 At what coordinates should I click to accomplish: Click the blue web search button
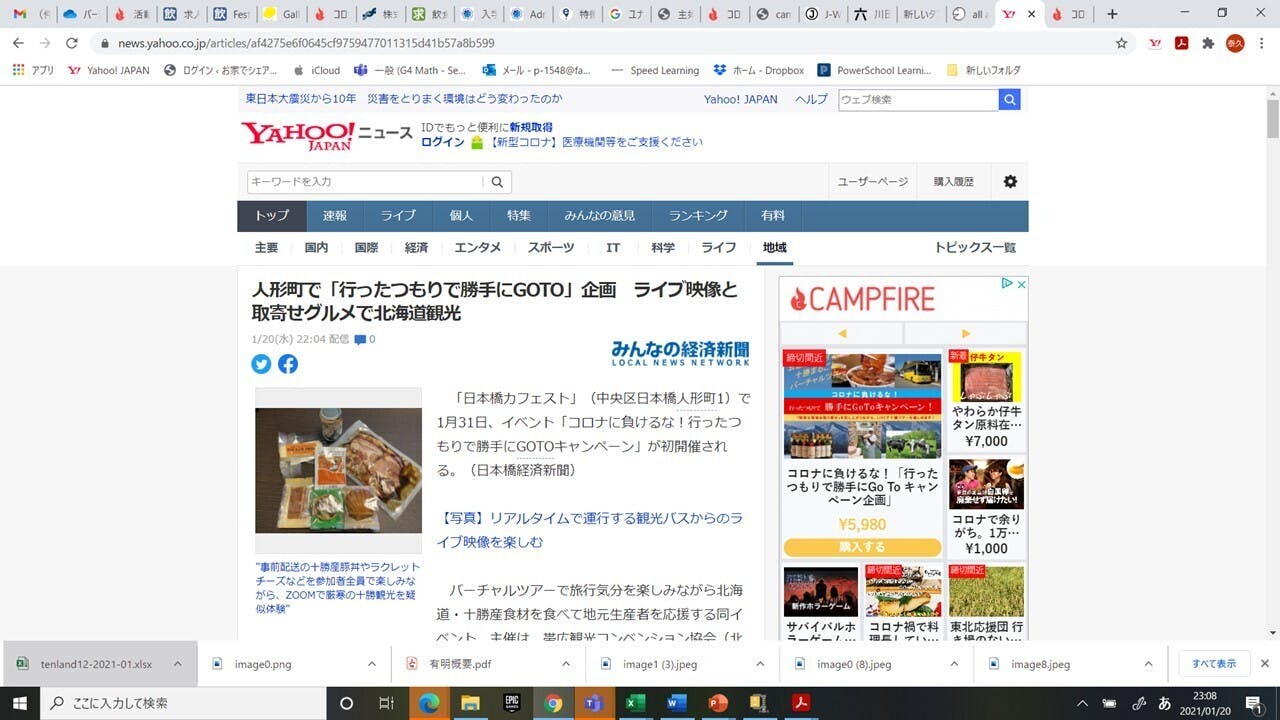pos(1010,99)
